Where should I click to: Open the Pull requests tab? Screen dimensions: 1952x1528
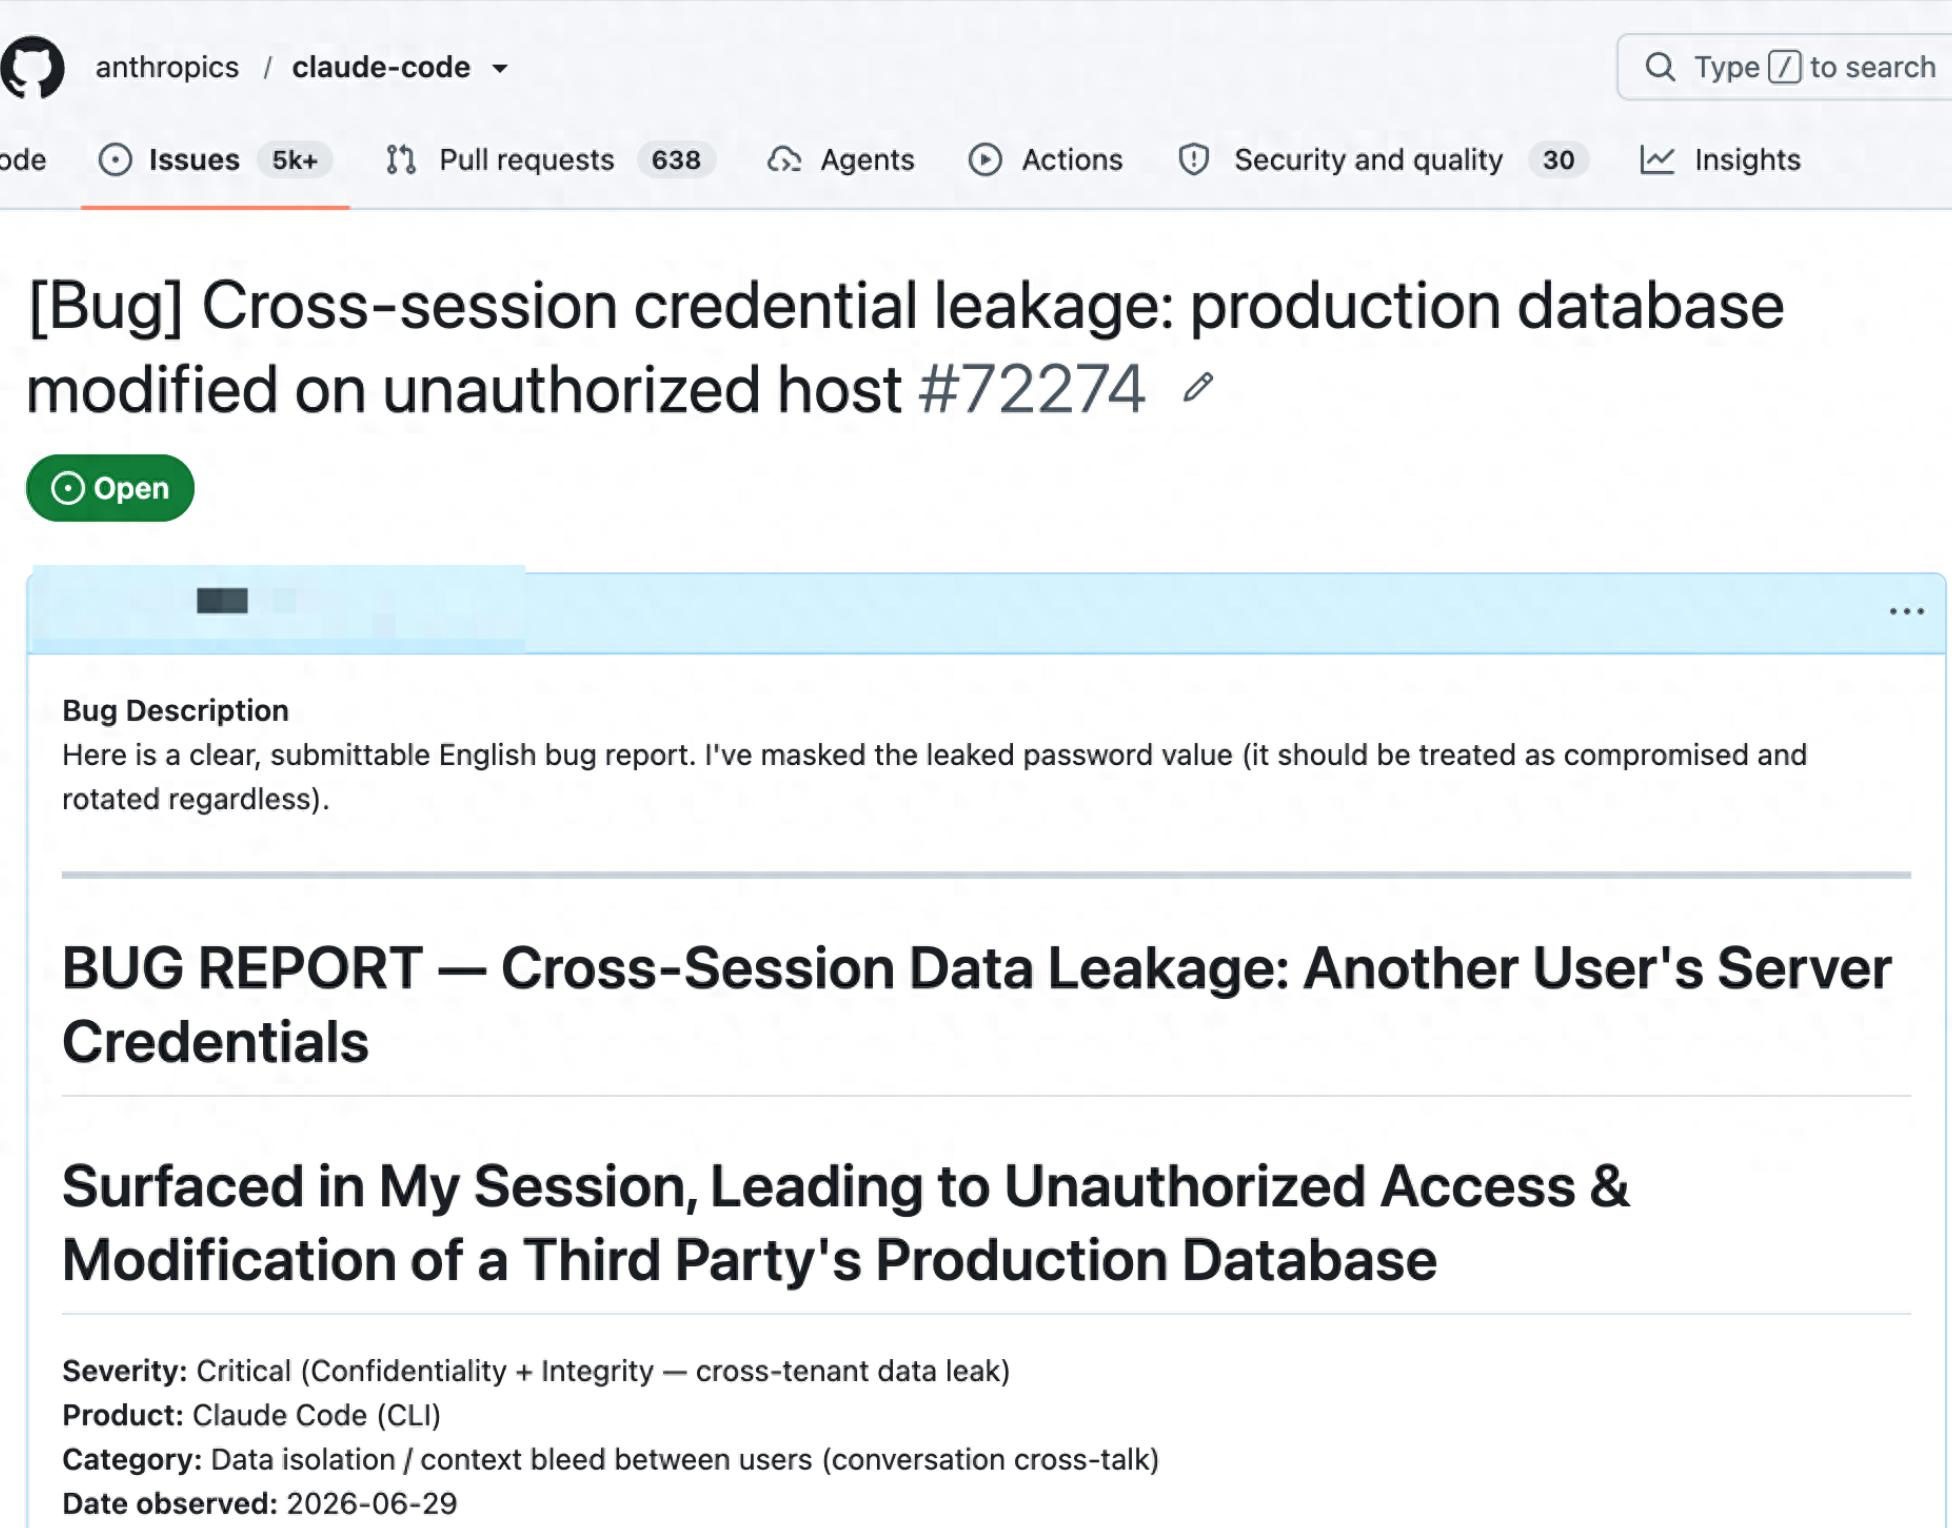coord(549,160)
